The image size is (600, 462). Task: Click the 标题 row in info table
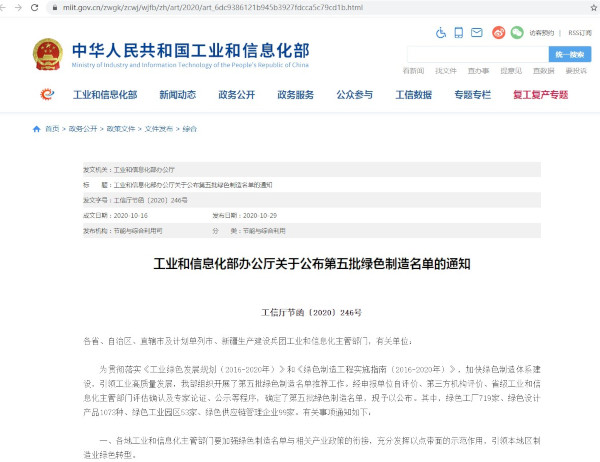coord(311,185)
